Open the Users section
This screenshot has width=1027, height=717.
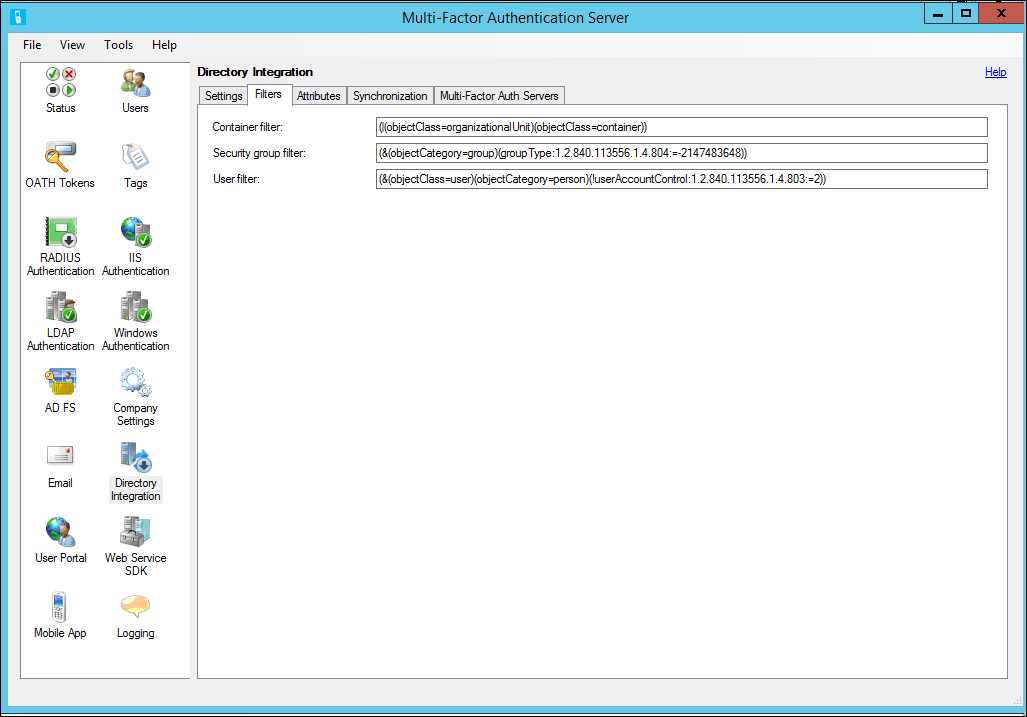(x=135, y=90)
